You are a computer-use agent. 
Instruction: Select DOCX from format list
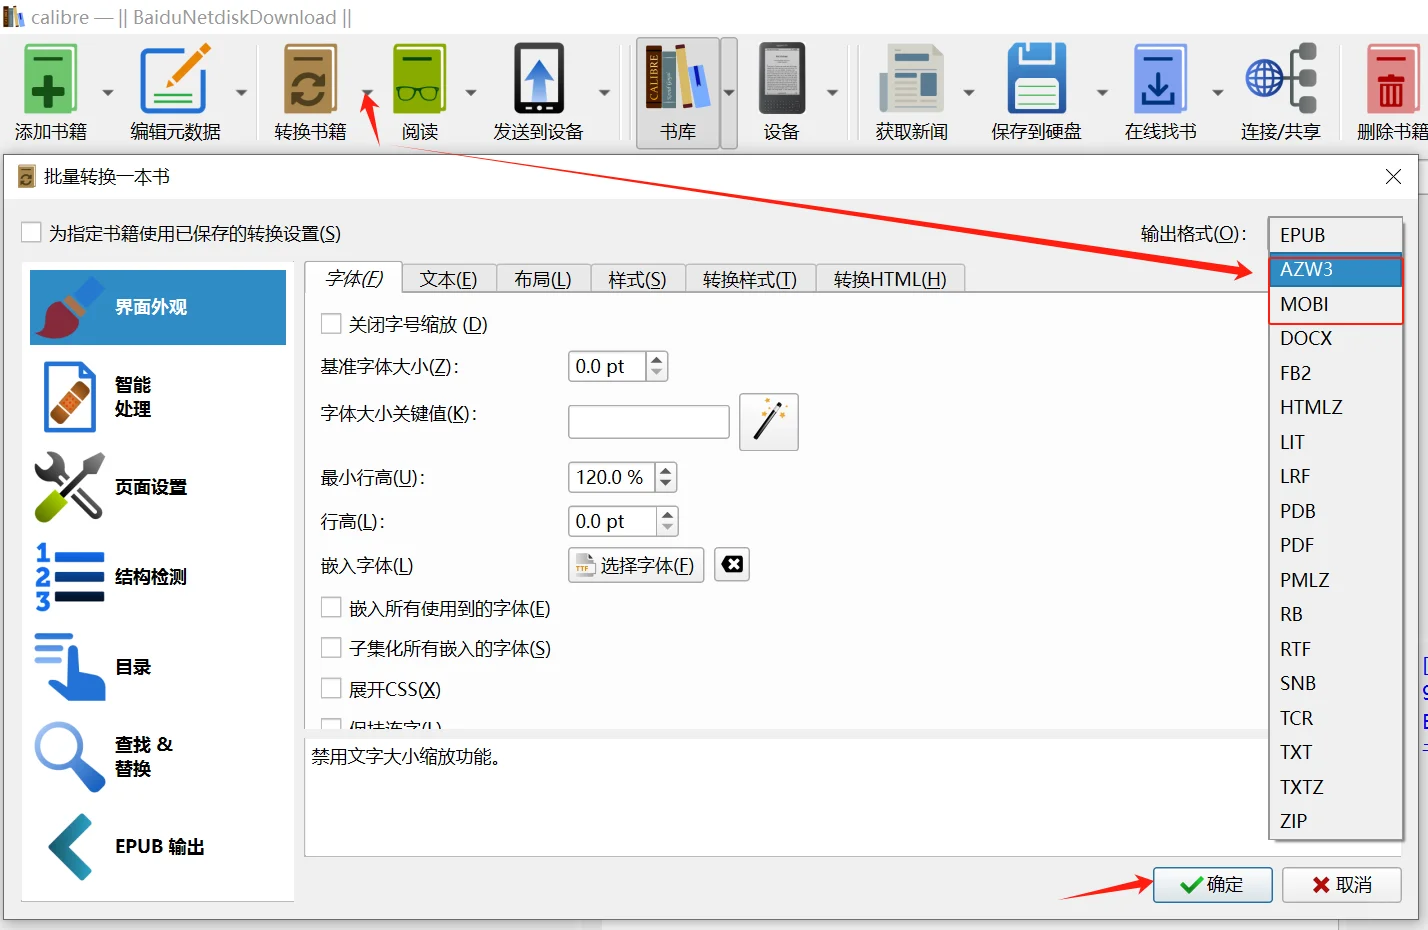[1336, 338]
